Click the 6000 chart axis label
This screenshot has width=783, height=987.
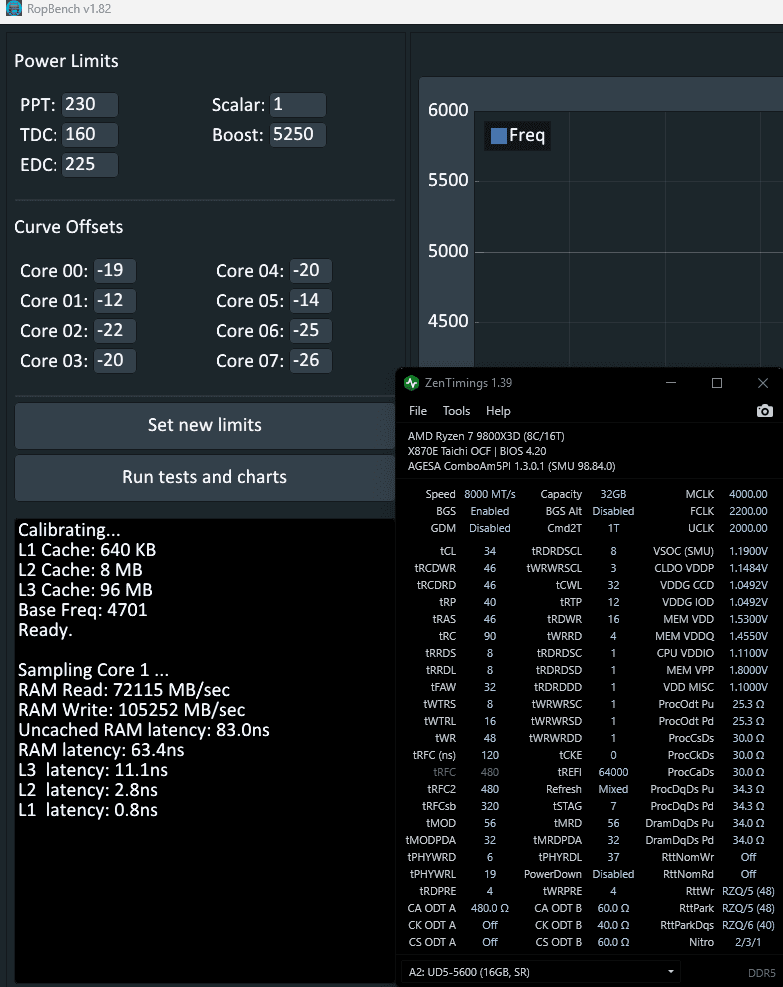click(x=448, y=110)
